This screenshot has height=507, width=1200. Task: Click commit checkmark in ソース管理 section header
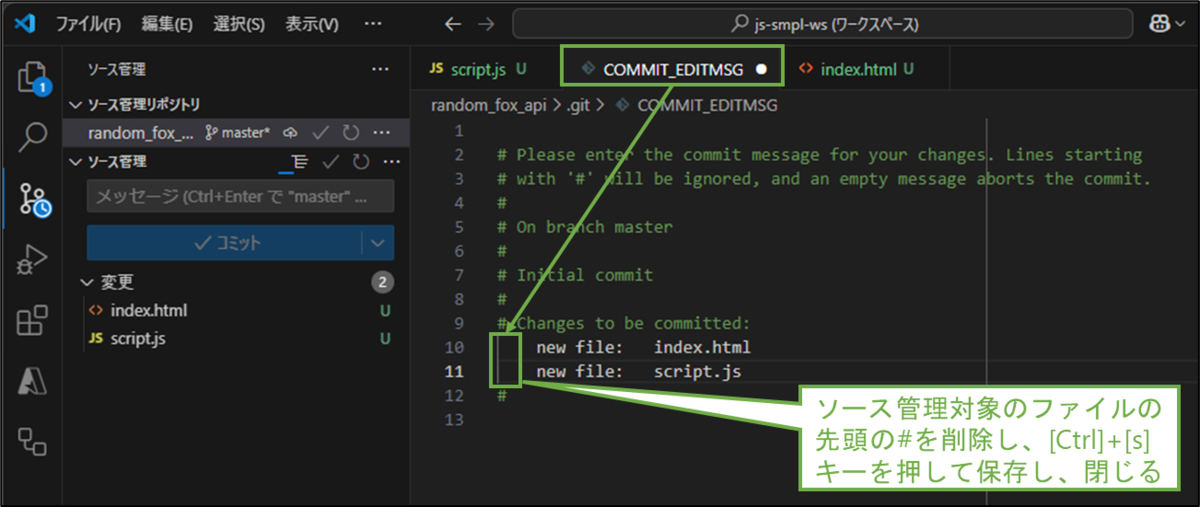point(331,161)
